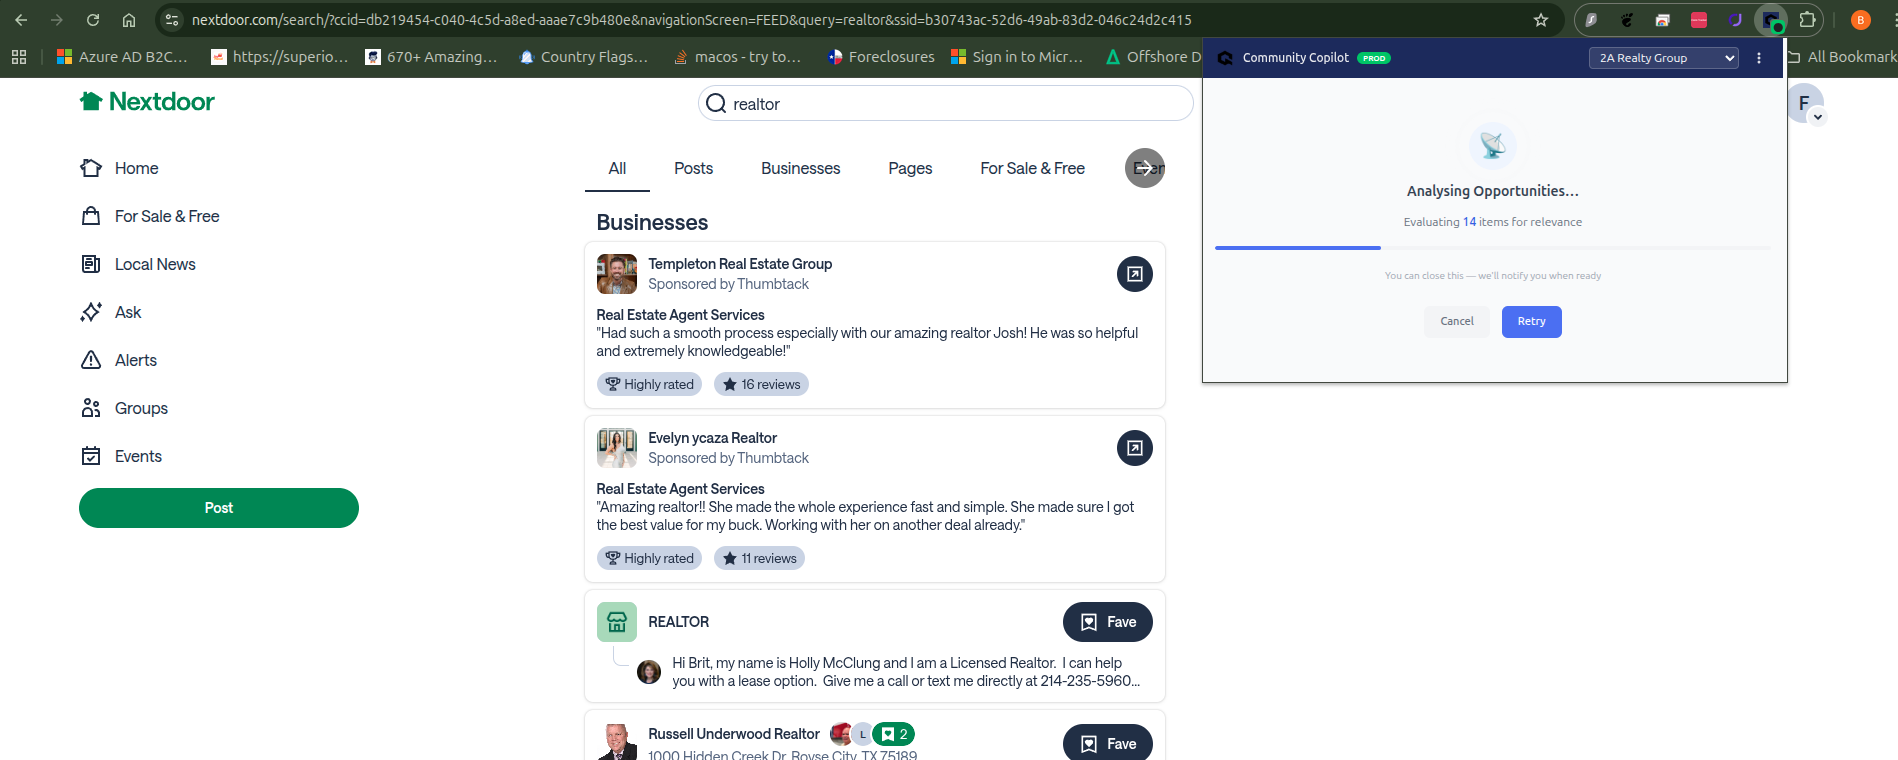Open Holly McClung's commenter avatar

coord(649,672)
